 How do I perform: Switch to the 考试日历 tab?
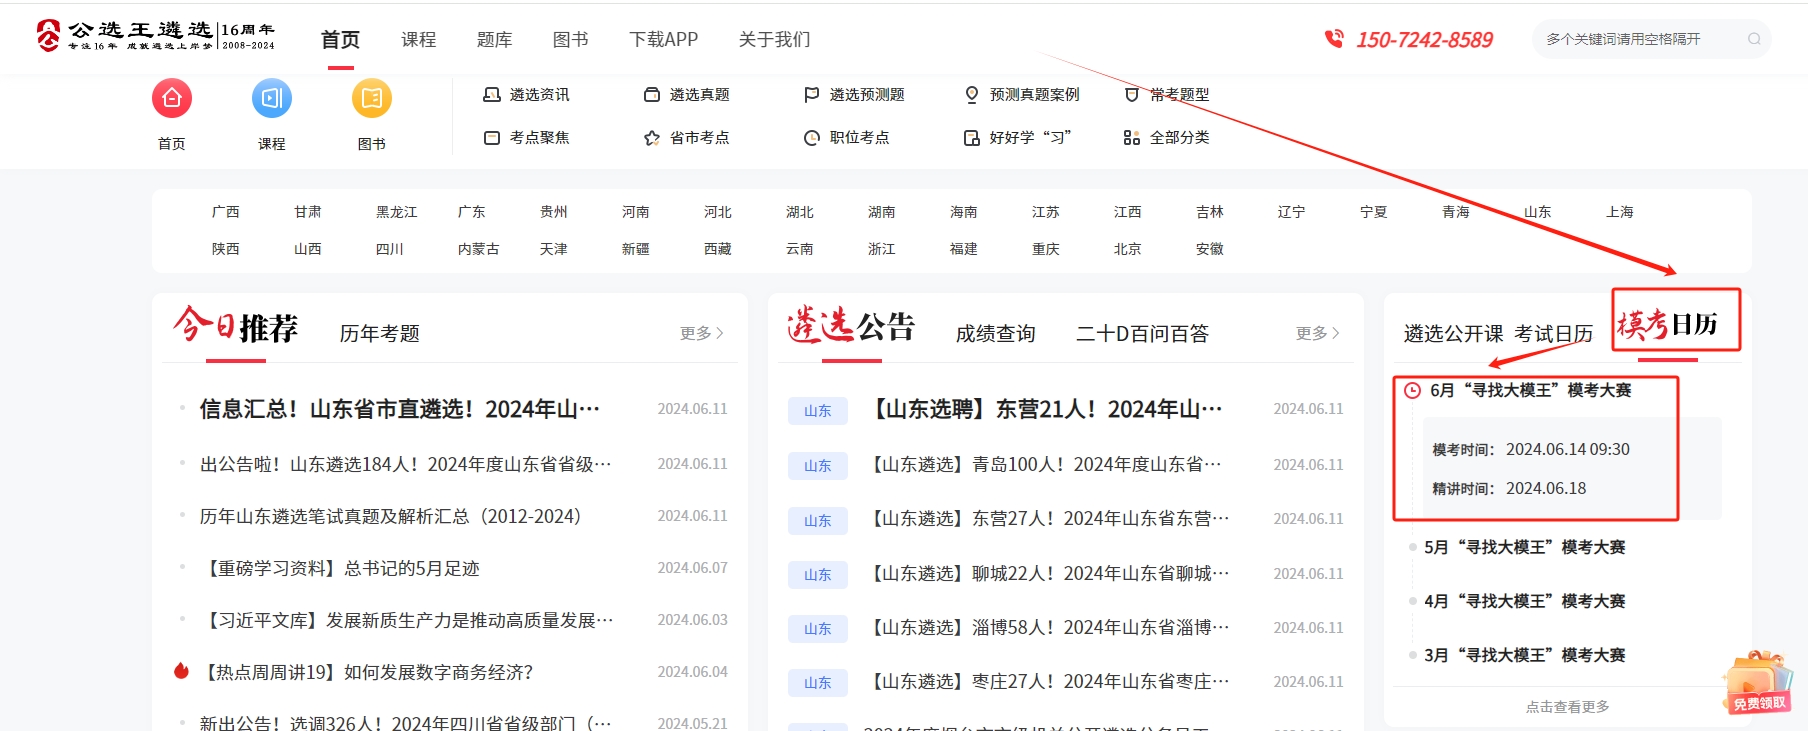(1553, 333)
